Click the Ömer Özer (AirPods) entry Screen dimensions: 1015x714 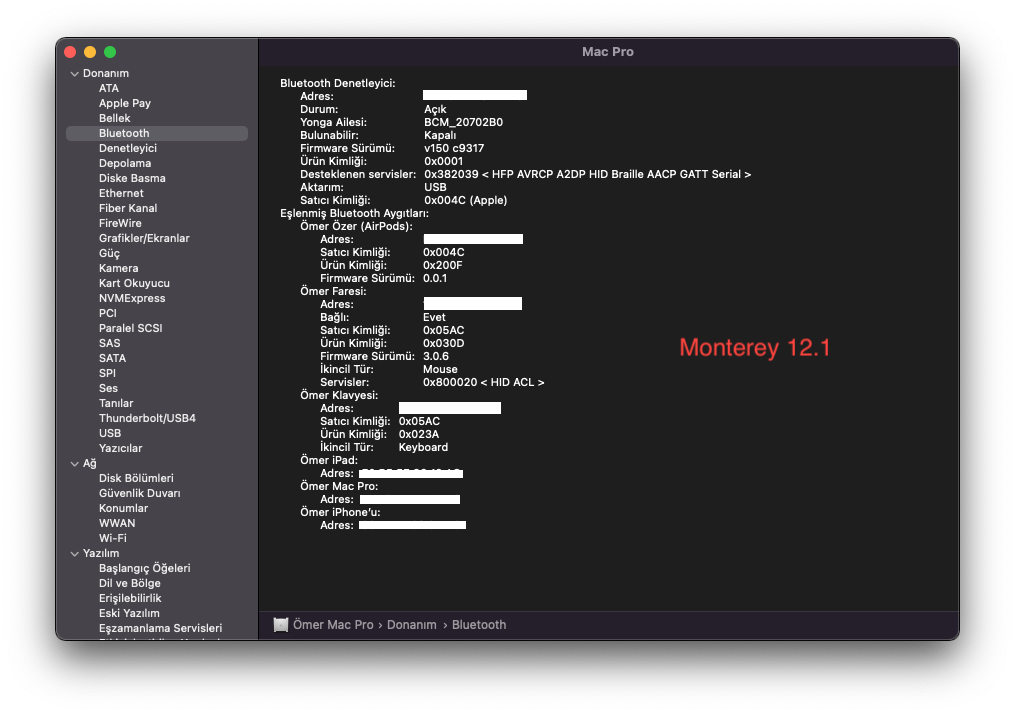356,226
